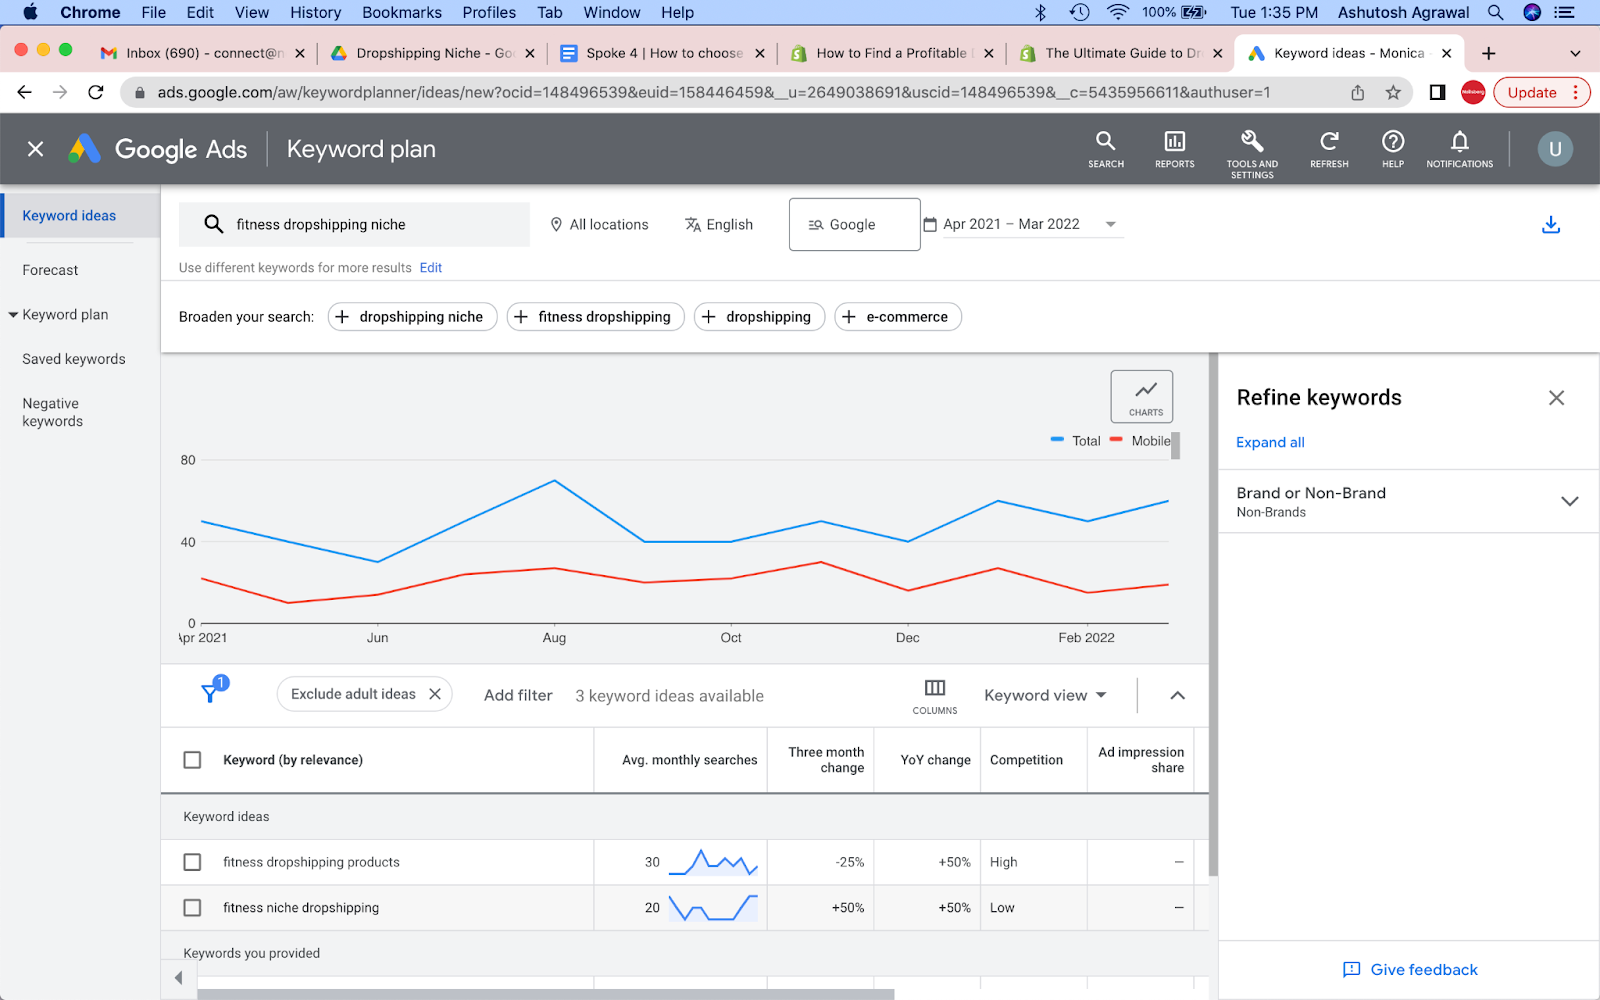Open the Charts view button

click(1141, 397)
